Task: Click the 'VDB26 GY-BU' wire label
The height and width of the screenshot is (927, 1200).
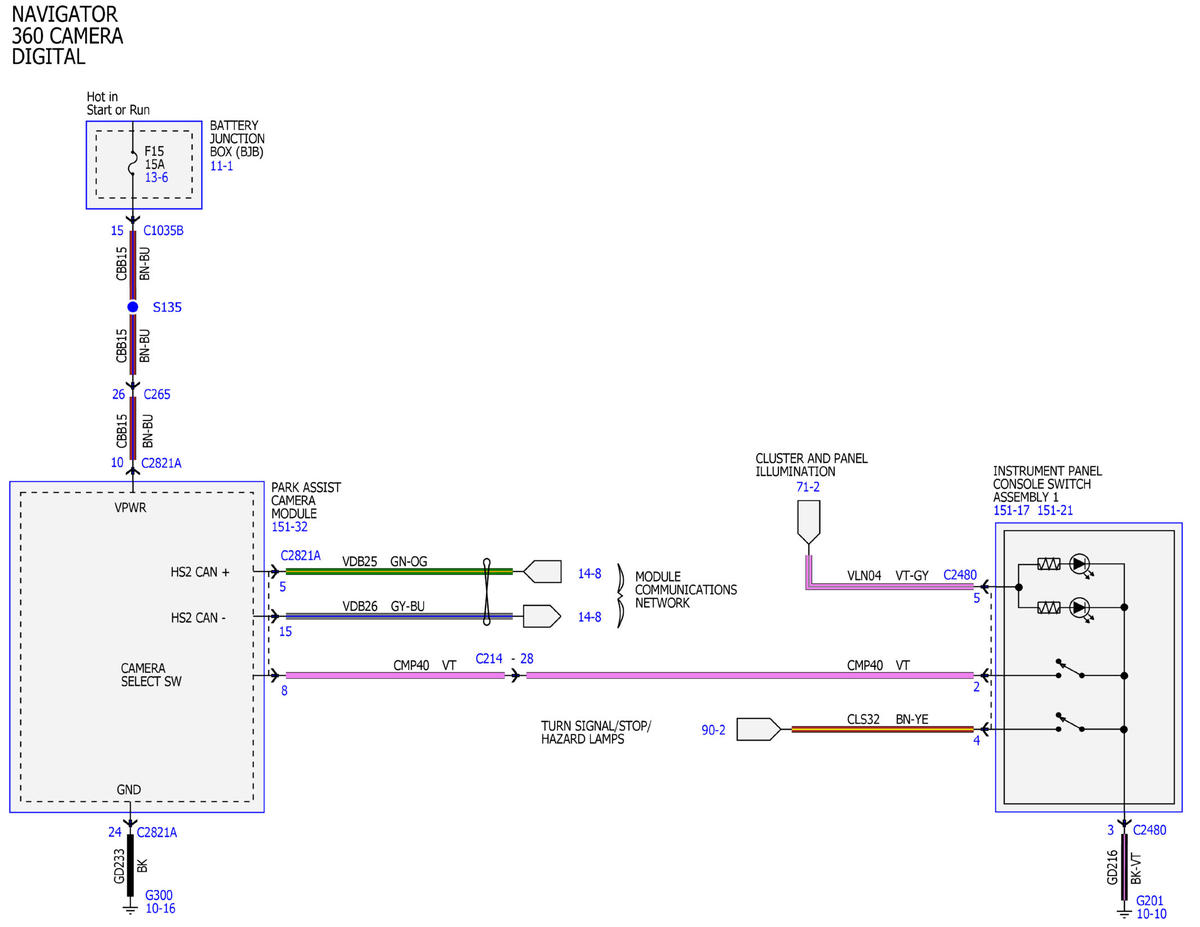Action: coord(385,606)
